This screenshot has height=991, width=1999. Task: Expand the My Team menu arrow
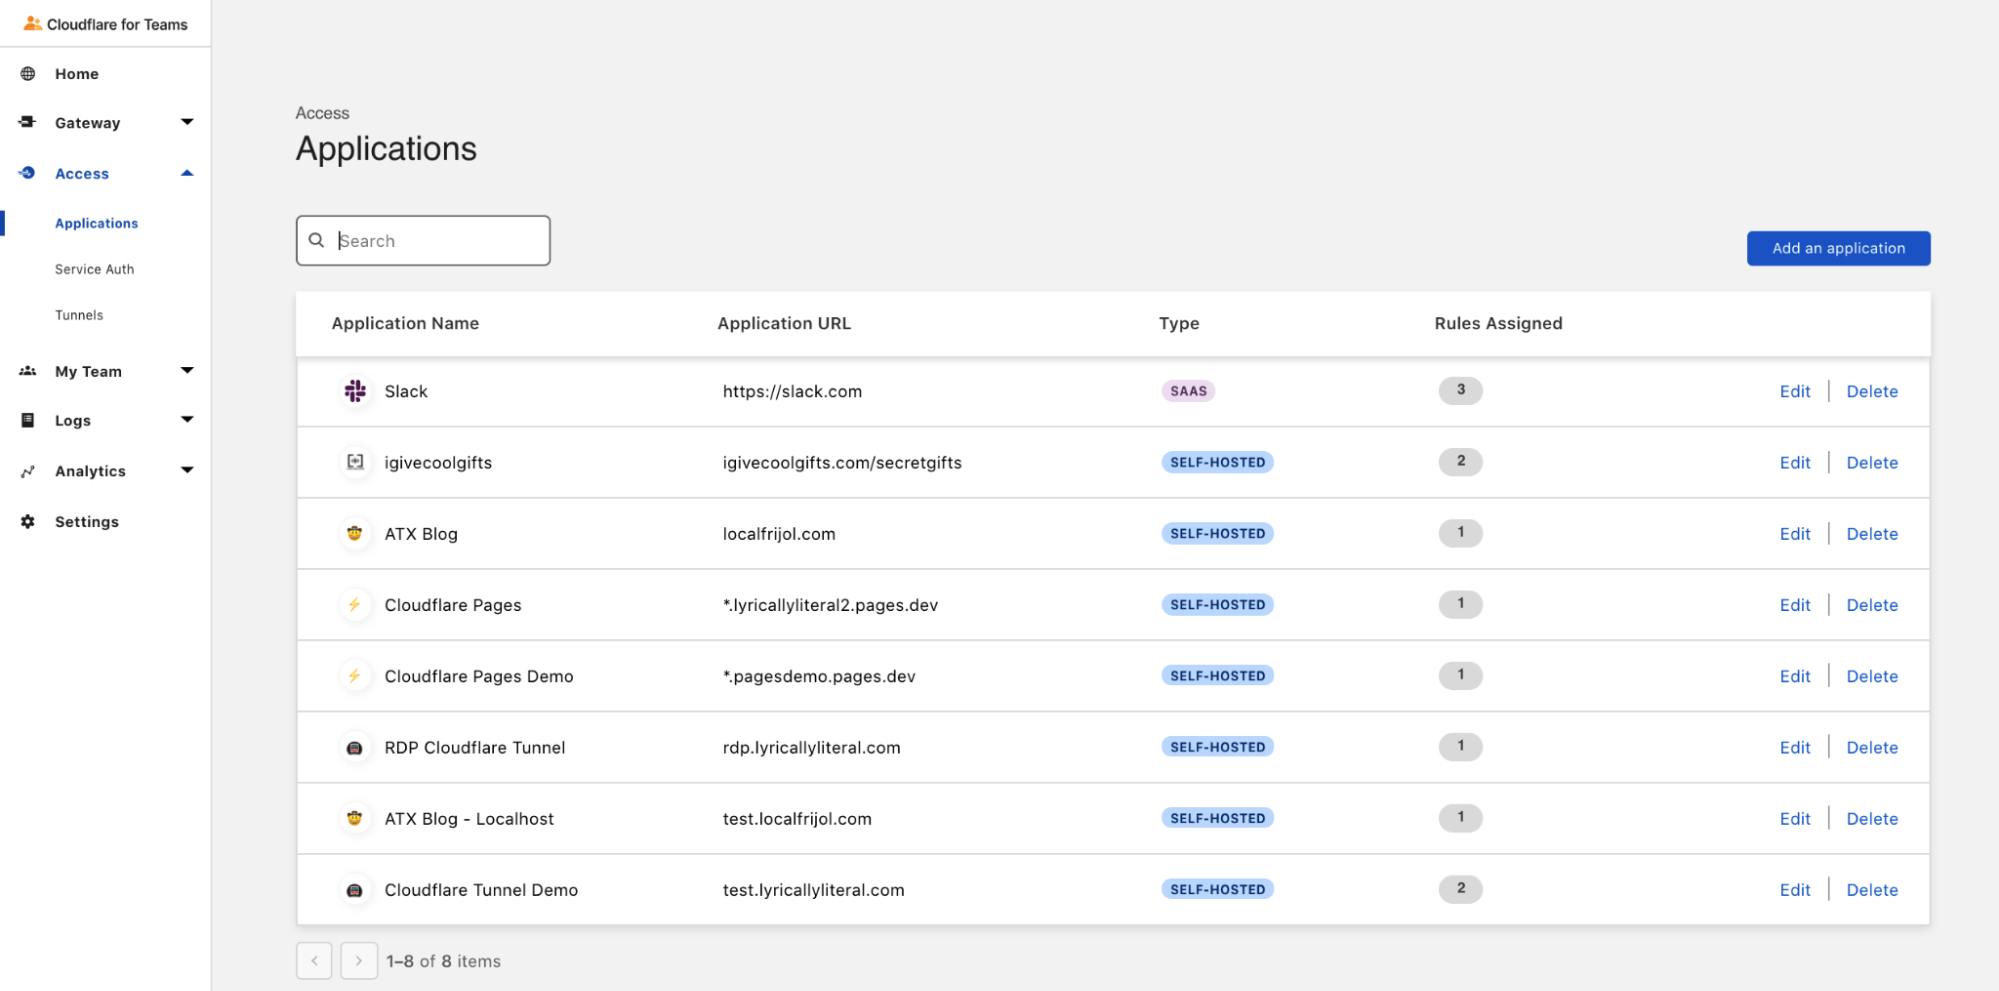pyautogui.click(x=187, y=370)
